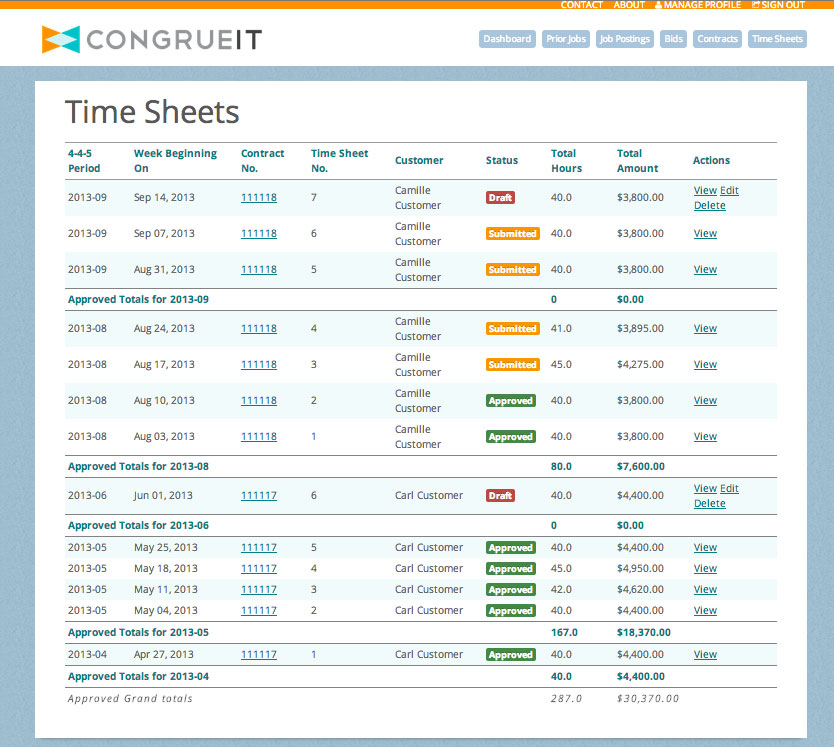Open contract 111118 for Aug 24, 2013
This screenshot has width=834, height=747.
[259, 329]
